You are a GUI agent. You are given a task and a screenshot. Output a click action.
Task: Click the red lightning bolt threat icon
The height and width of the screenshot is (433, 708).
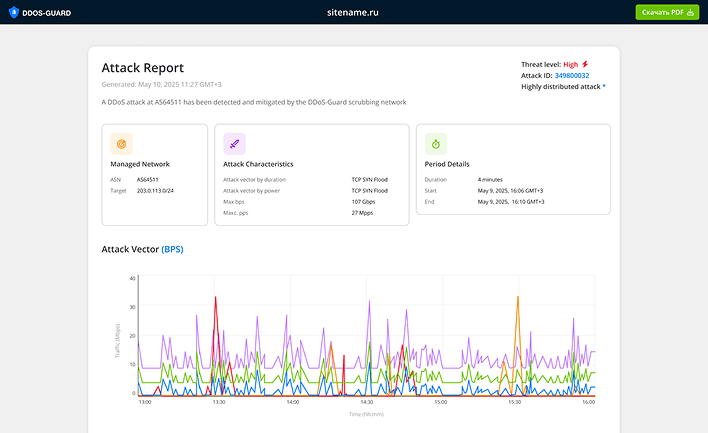pyautogui.click(x=586, y=64)
